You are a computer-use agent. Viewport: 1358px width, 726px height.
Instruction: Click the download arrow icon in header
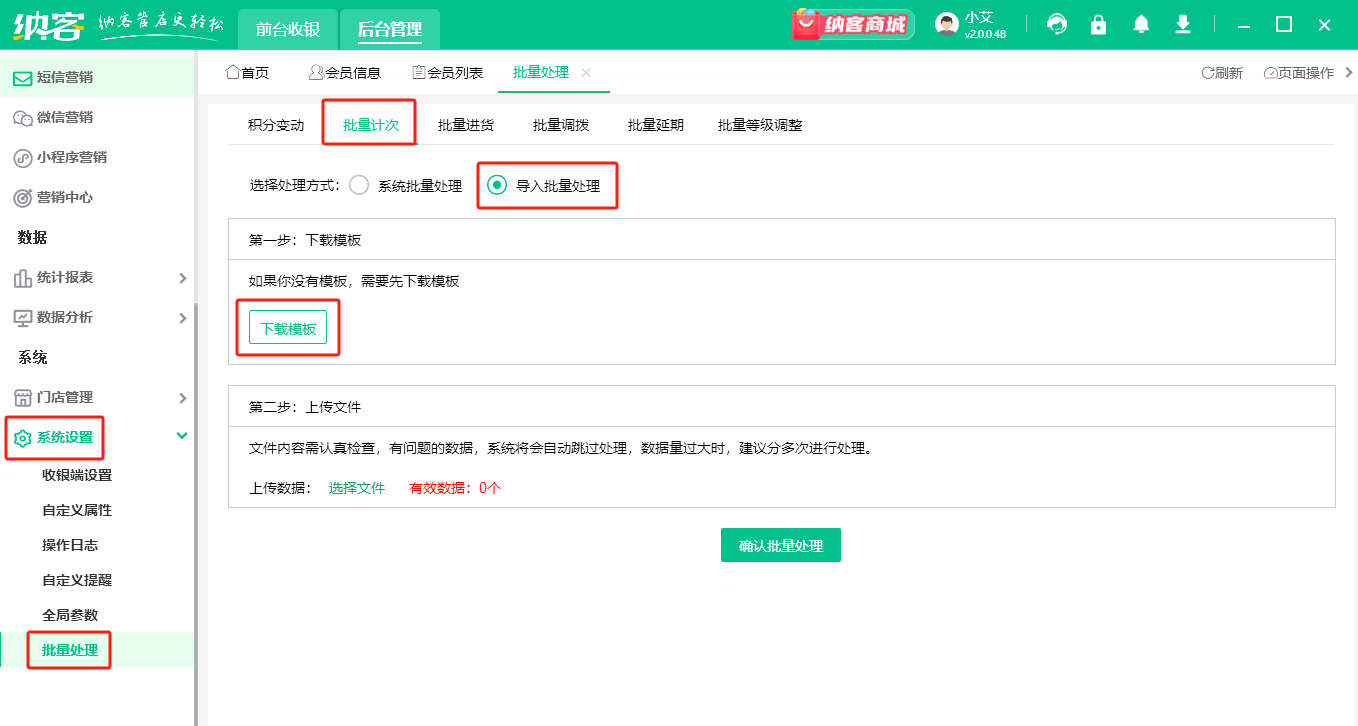click(1183, 25)
